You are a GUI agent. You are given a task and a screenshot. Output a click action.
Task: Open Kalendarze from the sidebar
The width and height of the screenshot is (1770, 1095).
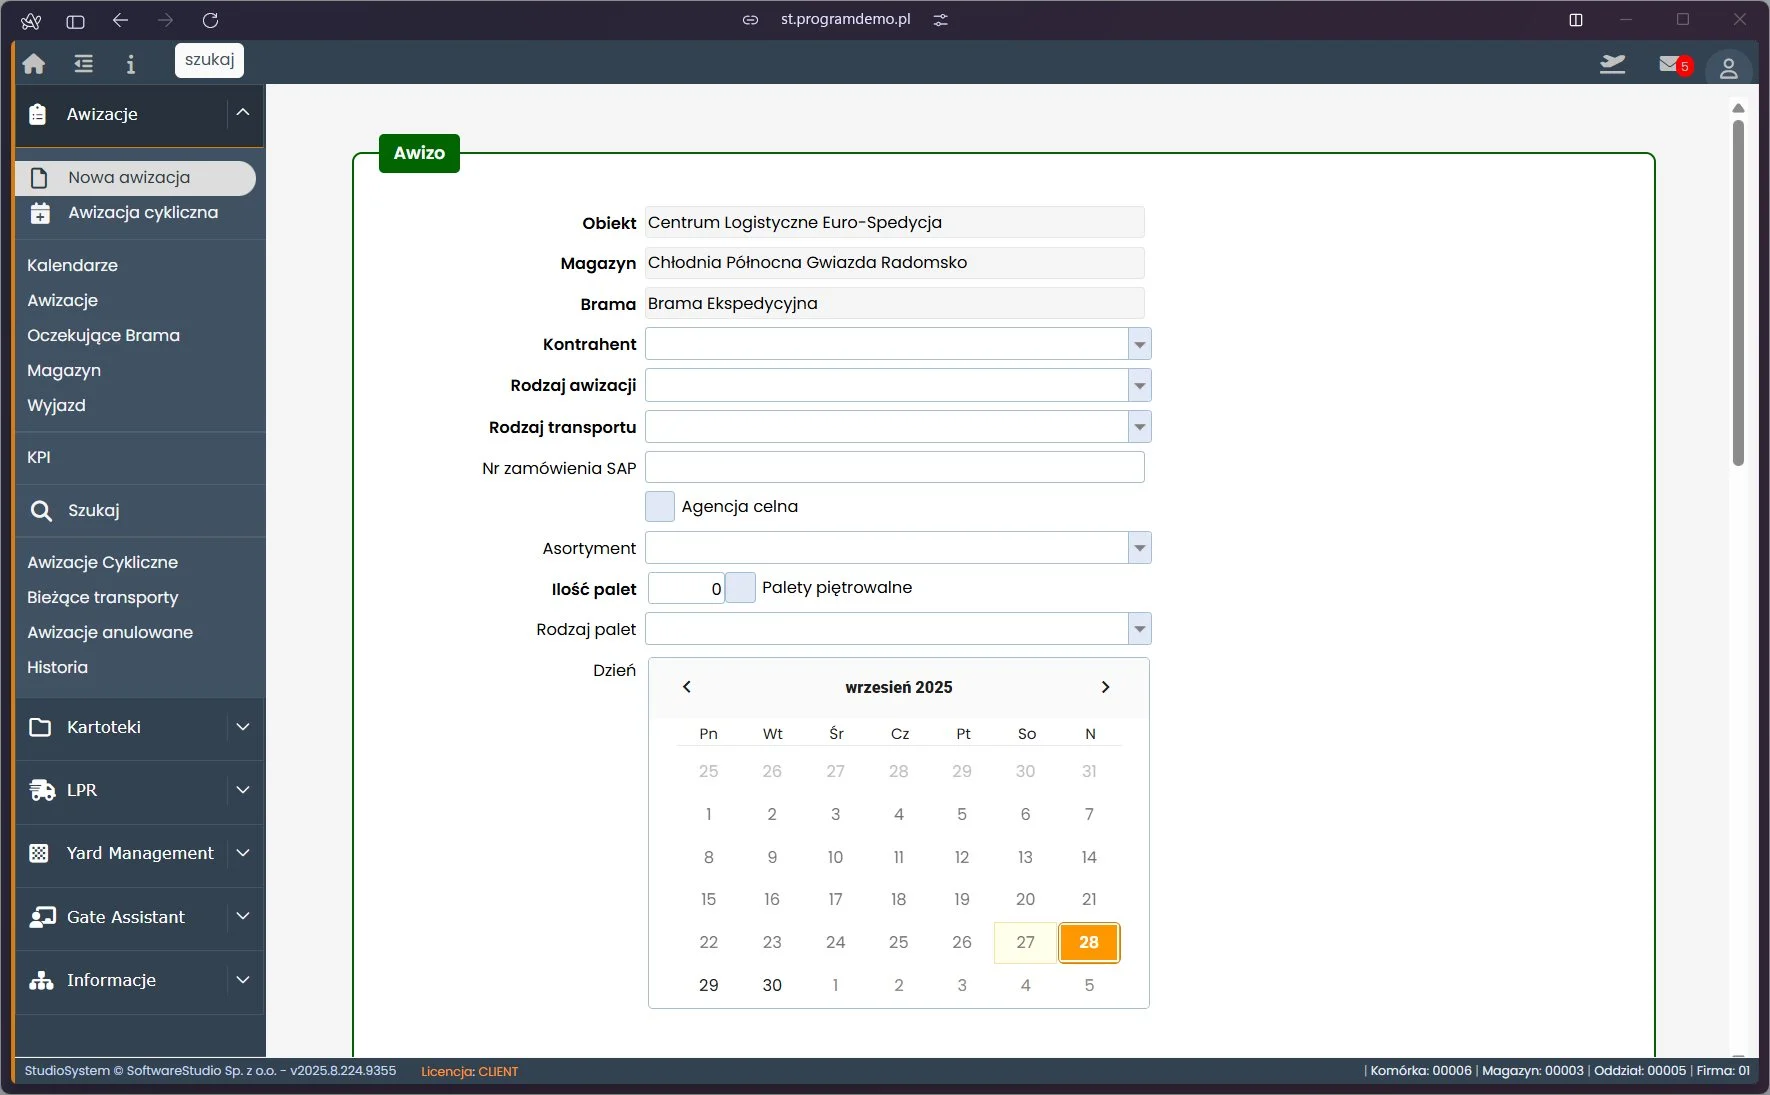[72, 265]
